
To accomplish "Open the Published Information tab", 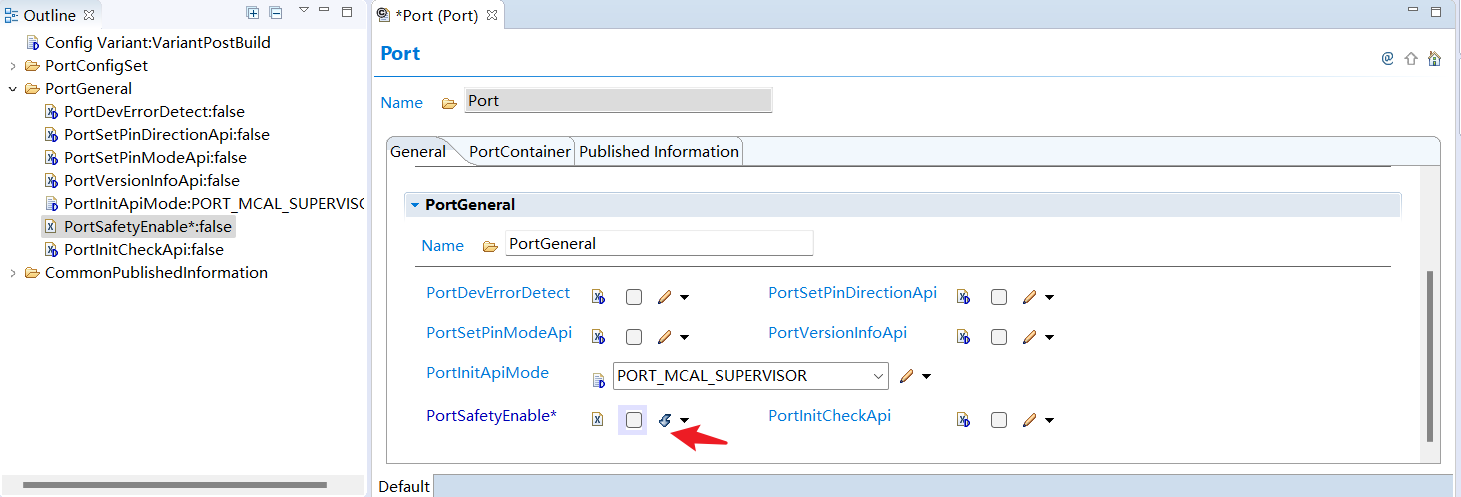I will click(659, 152).
